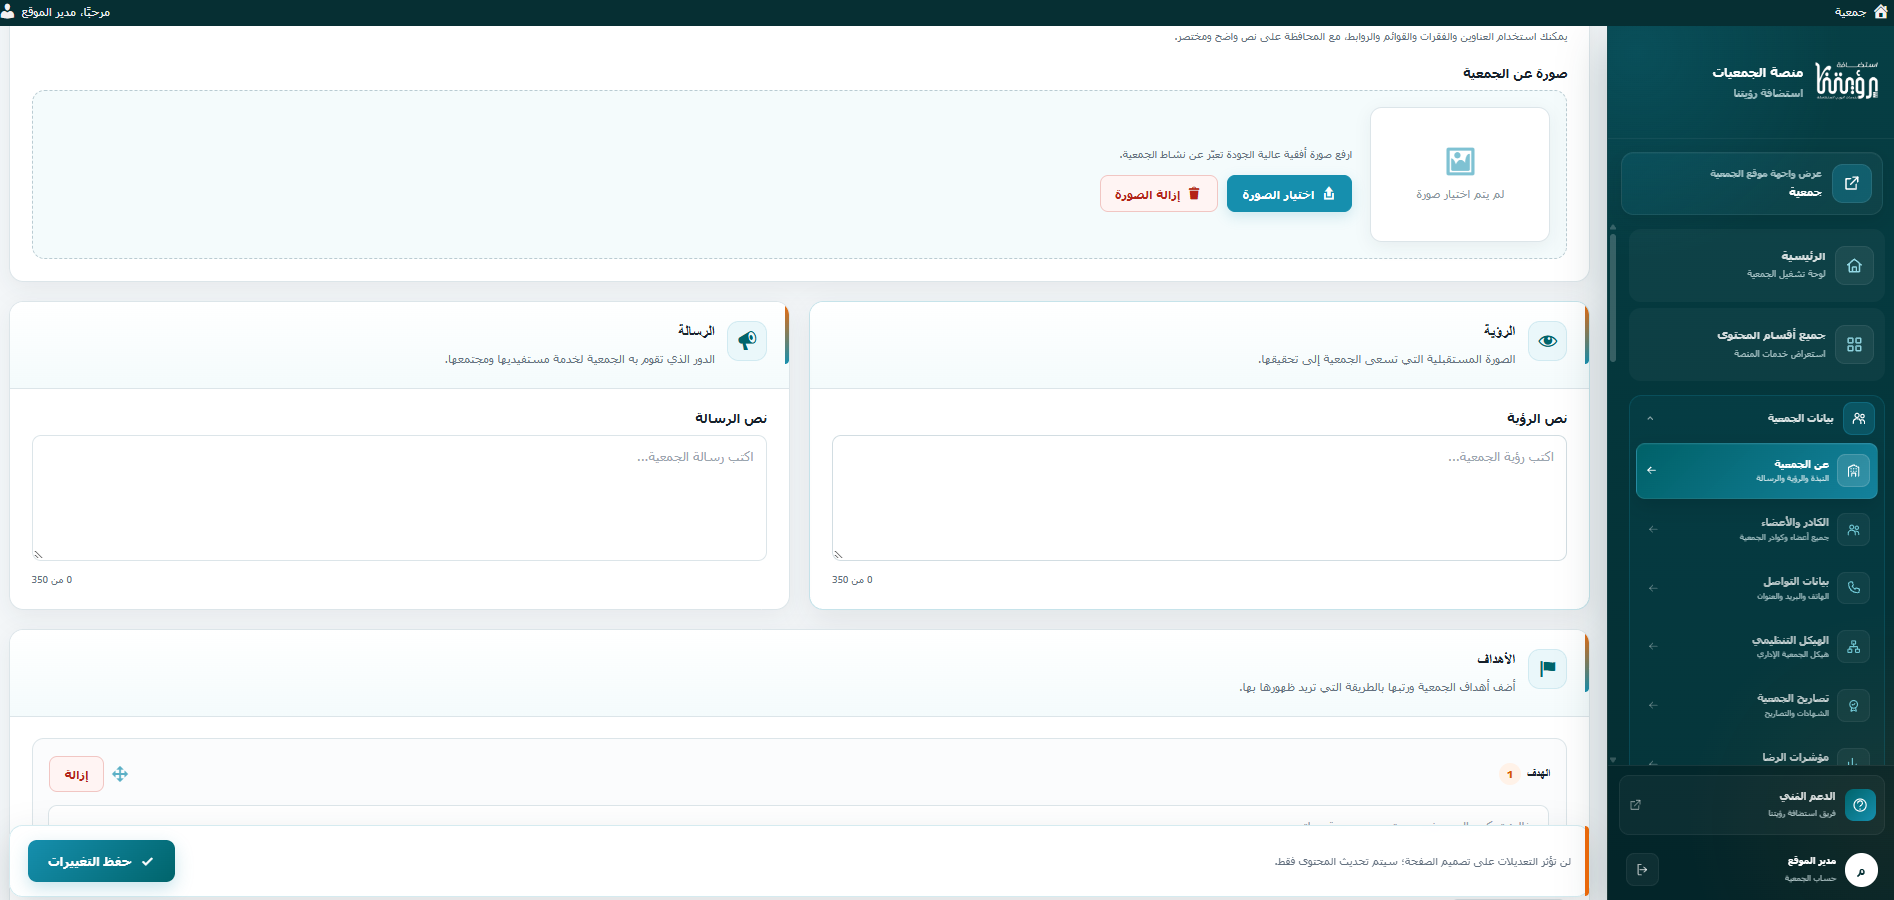Open the external-link icon for عرض واجهة موقع الجمعية
1894x900 pixels.
[1852, 183]
